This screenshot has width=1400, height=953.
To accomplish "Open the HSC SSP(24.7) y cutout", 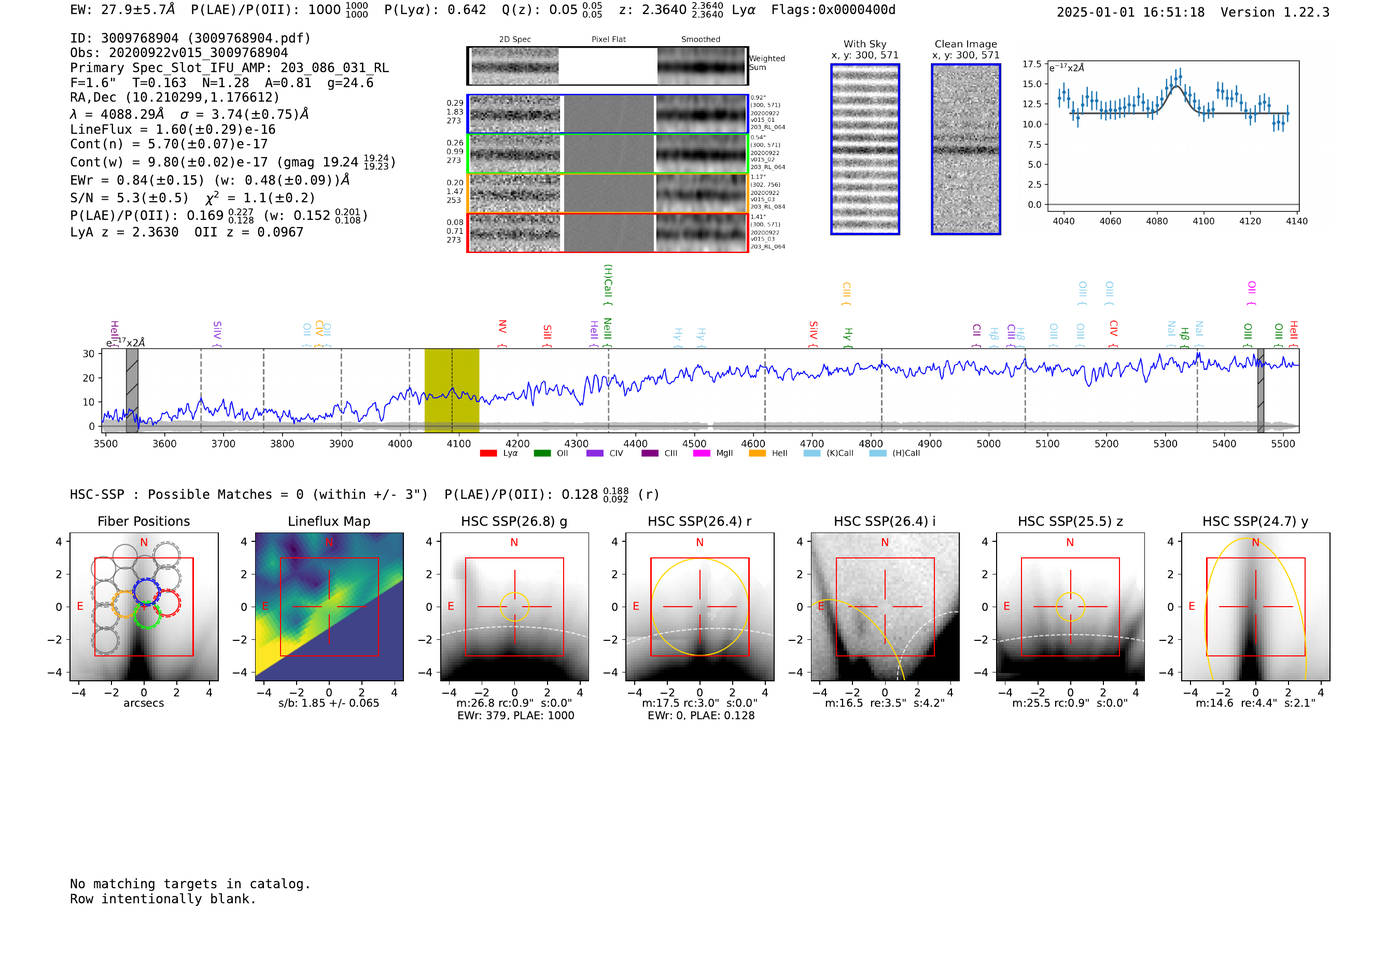I will (1255, 607).
